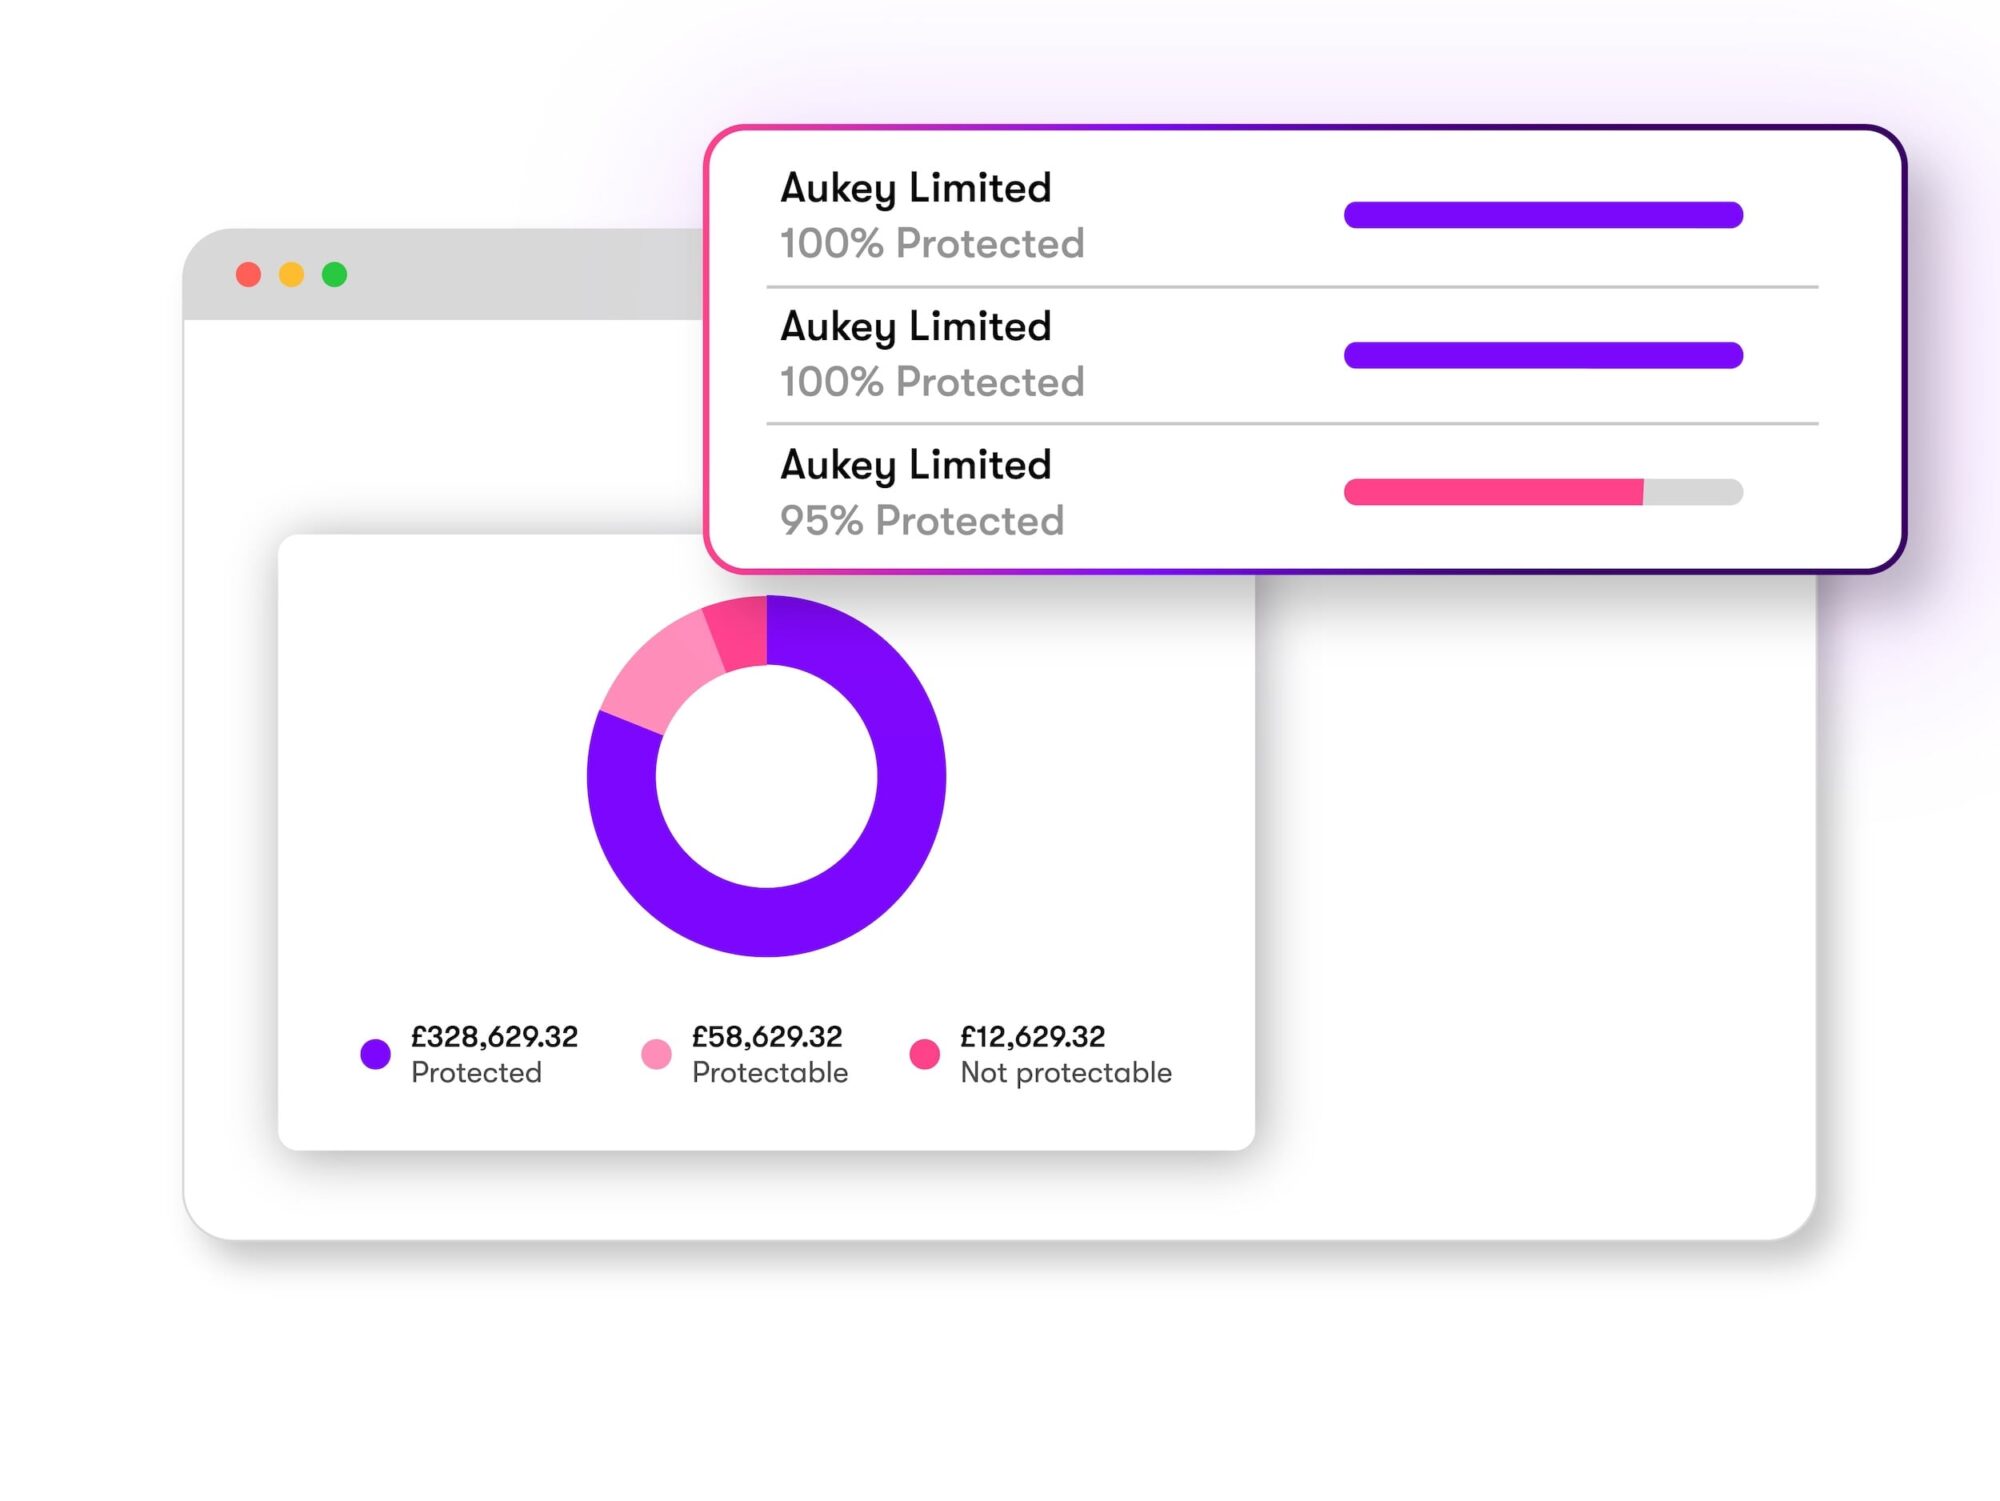This screenshot has height=1501, width=2000.
Task: Click the green maximize window dot
Action: [334, 274]
